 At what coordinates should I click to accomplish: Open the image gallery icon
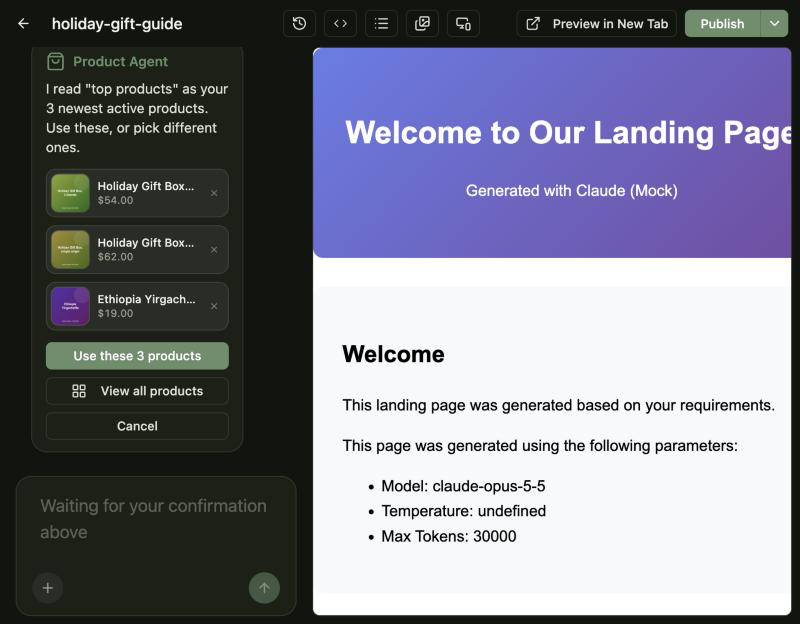(422, 24)
